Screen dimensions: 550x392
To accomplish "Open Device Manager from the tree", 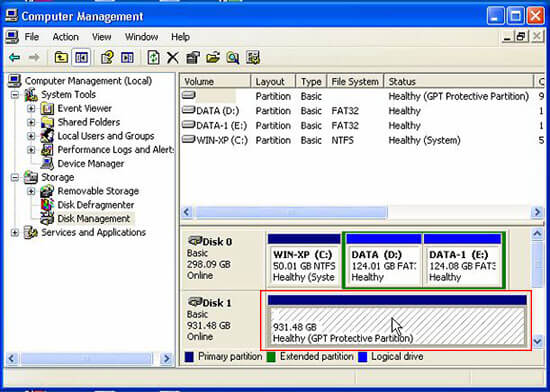I will pos(90,164).
